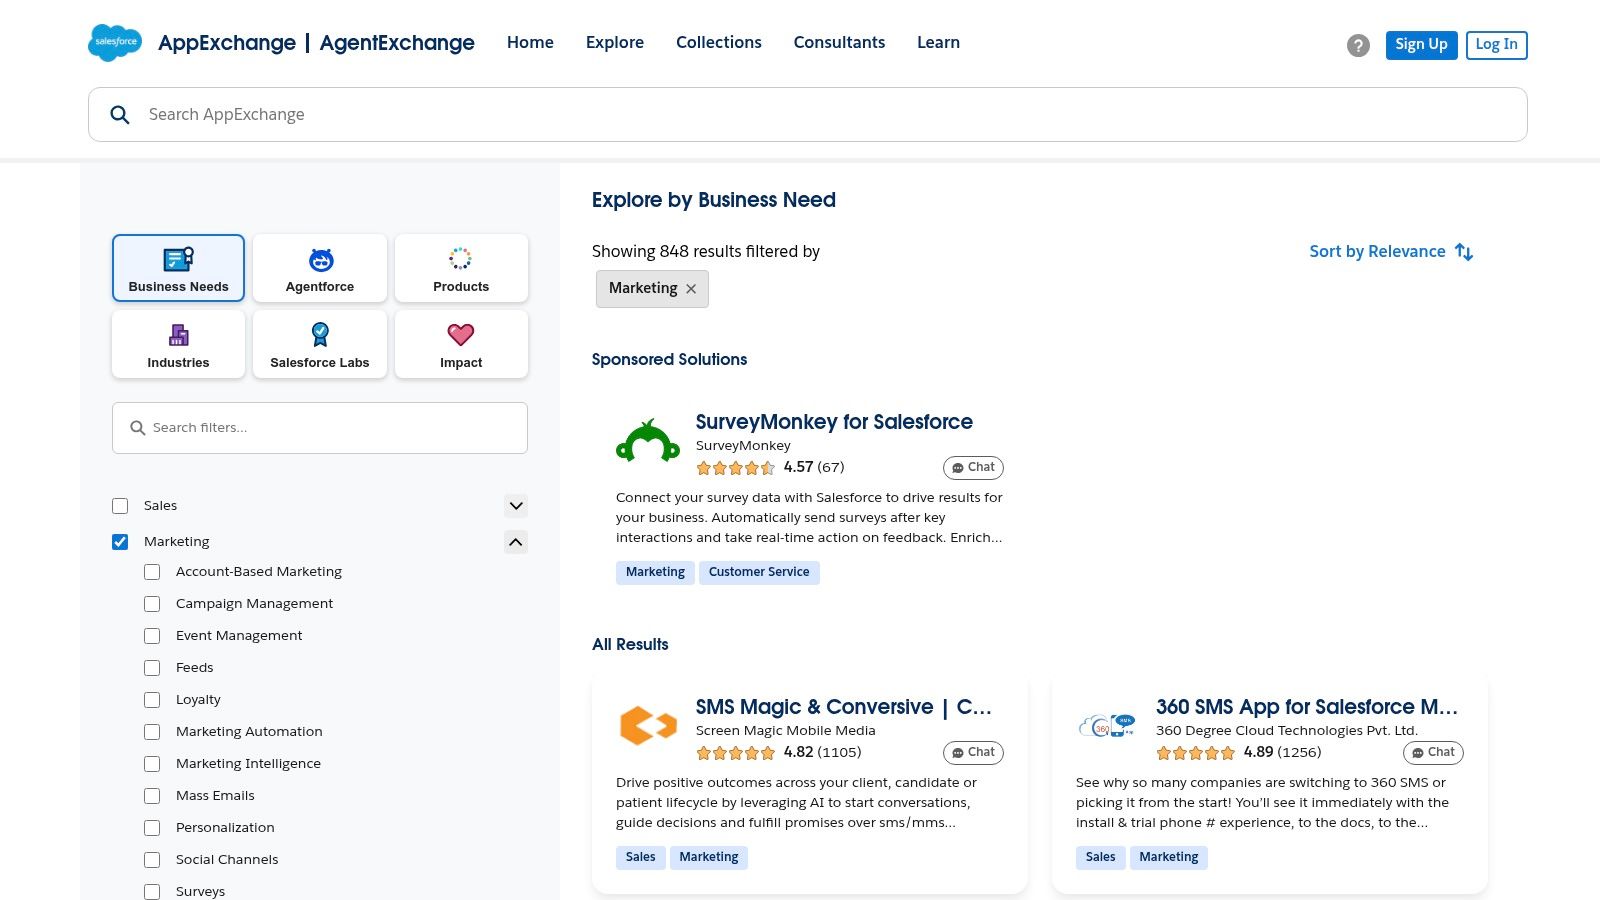
Task: Click the 360 SMS App logo
Action: point(1108,726)
